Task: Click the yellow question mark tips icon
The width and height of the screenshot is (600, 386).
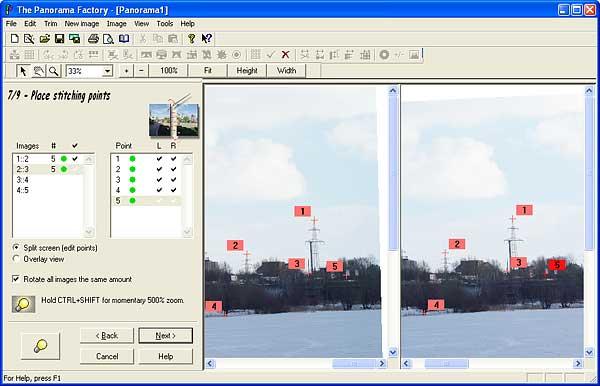Action: tap(191, 39)
